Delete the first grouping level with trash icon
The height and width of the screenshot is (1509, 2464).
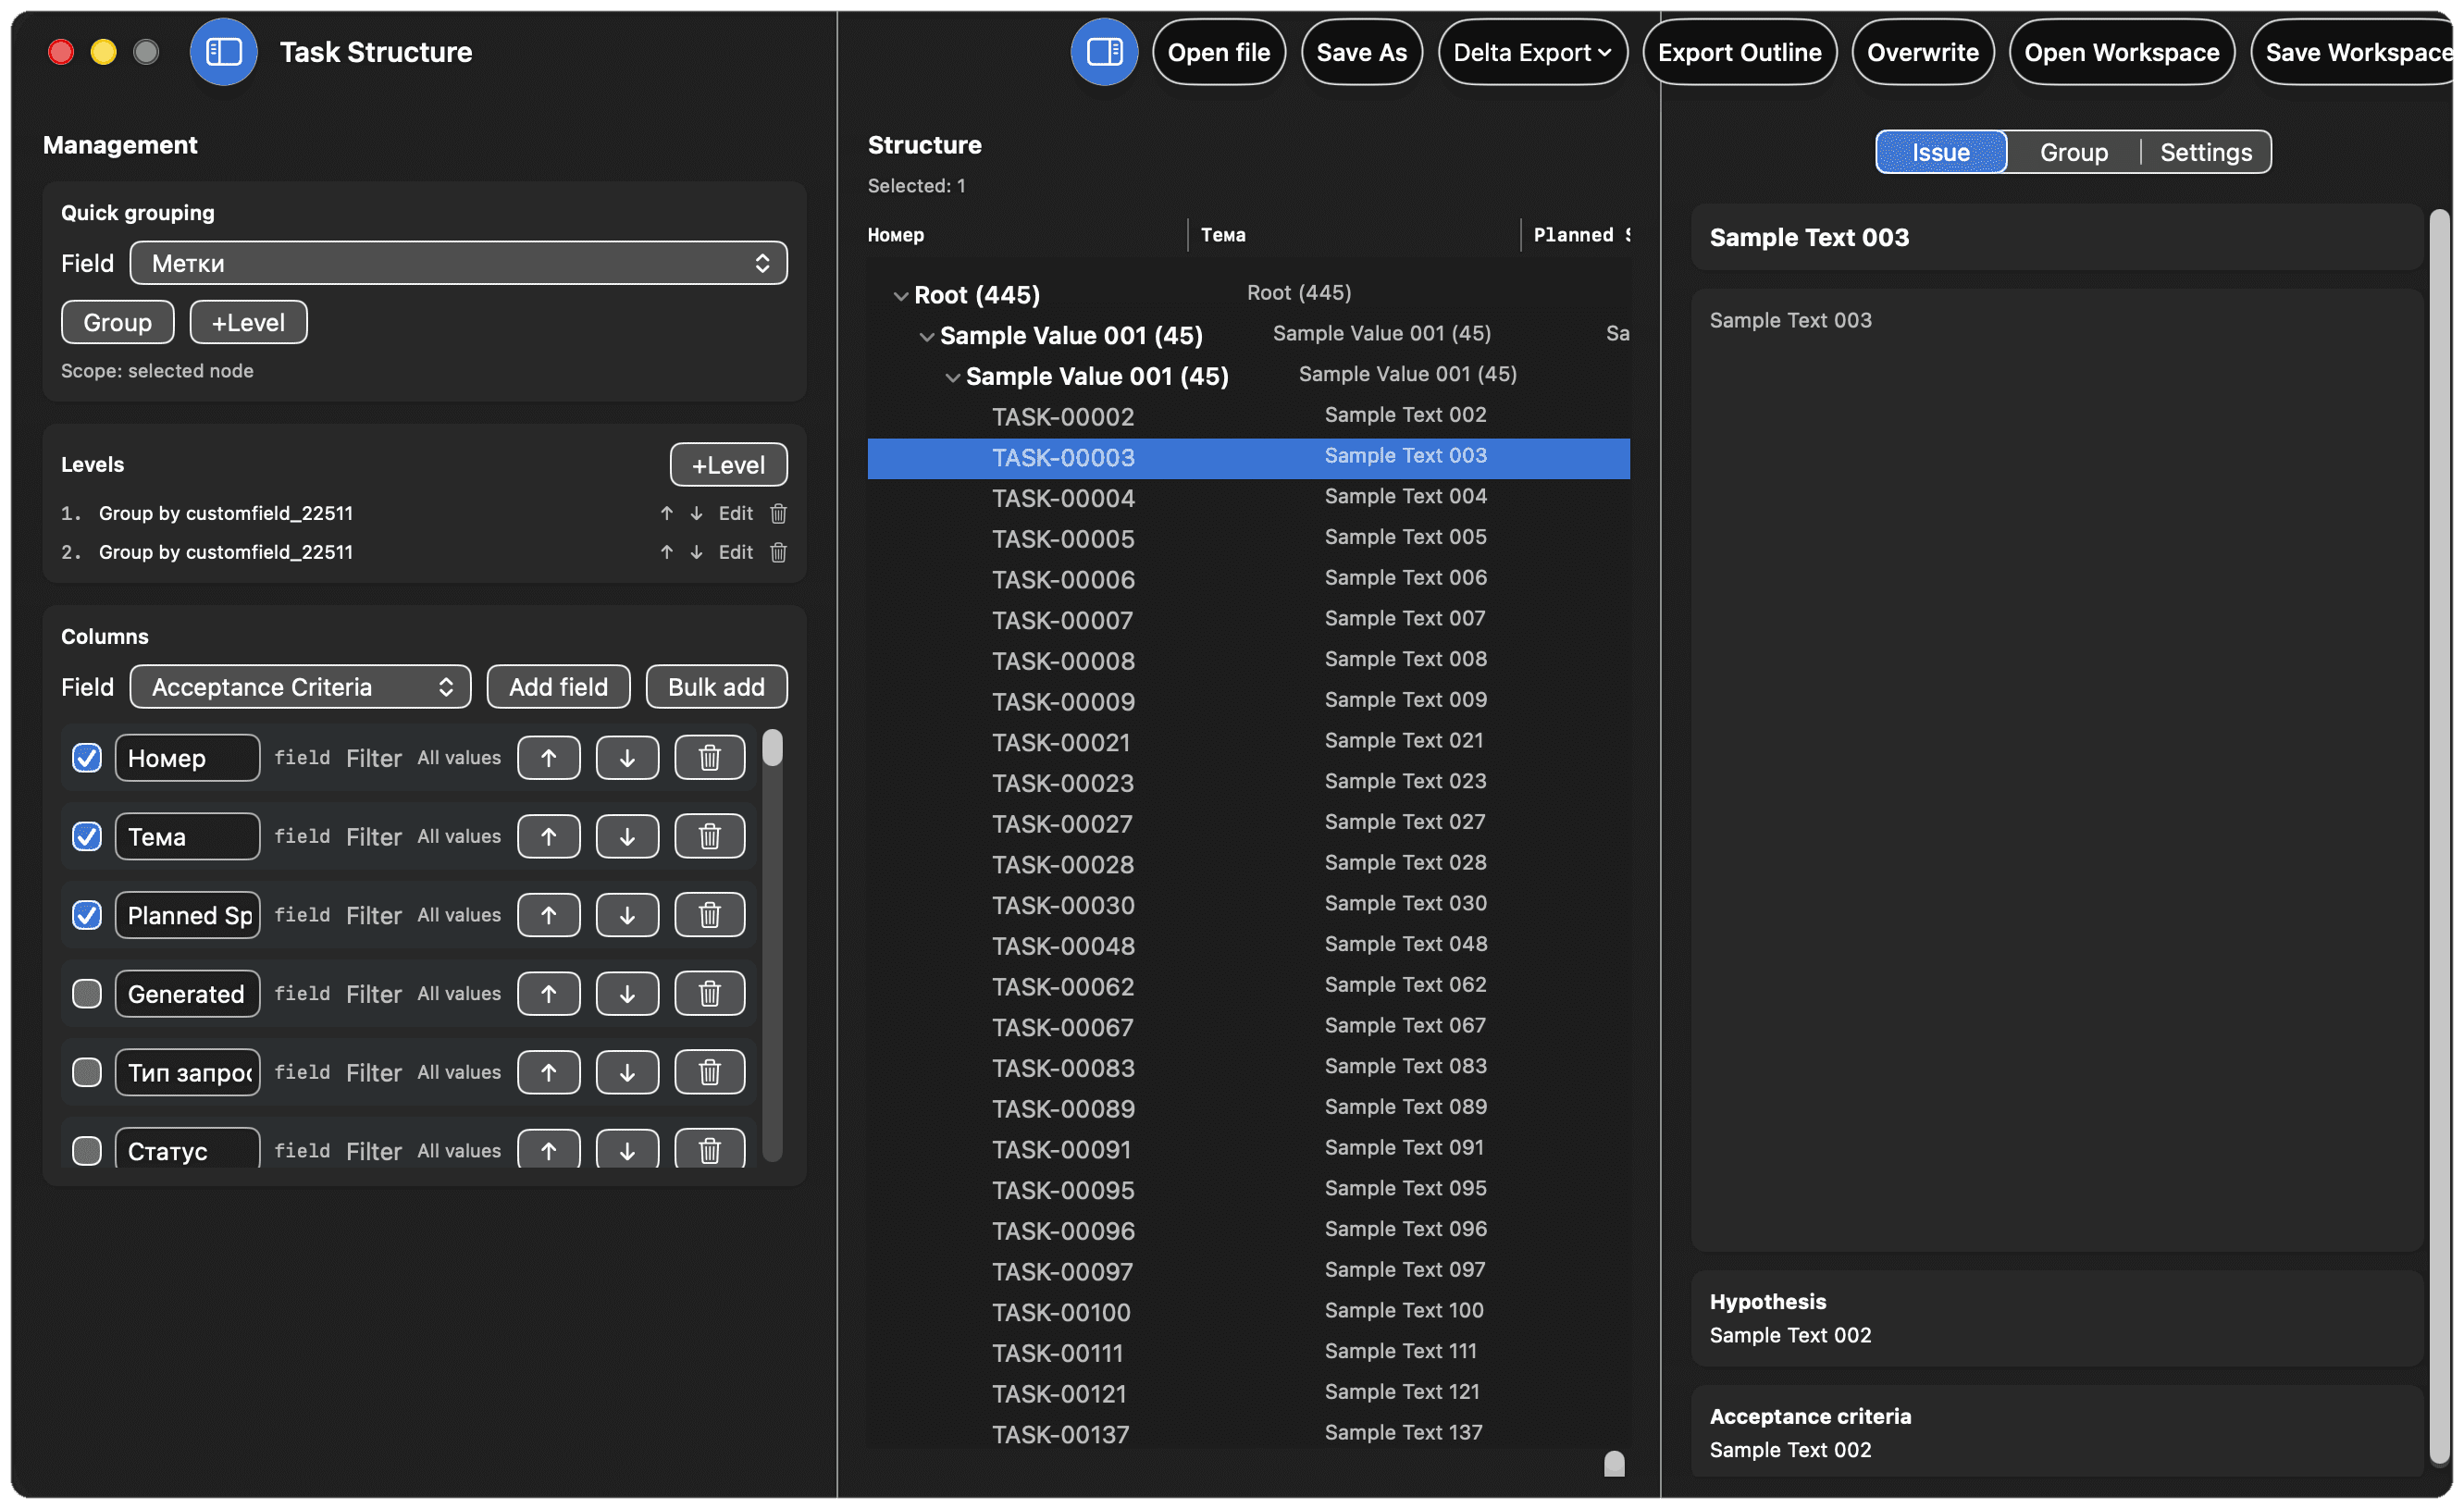coord(778,513)
